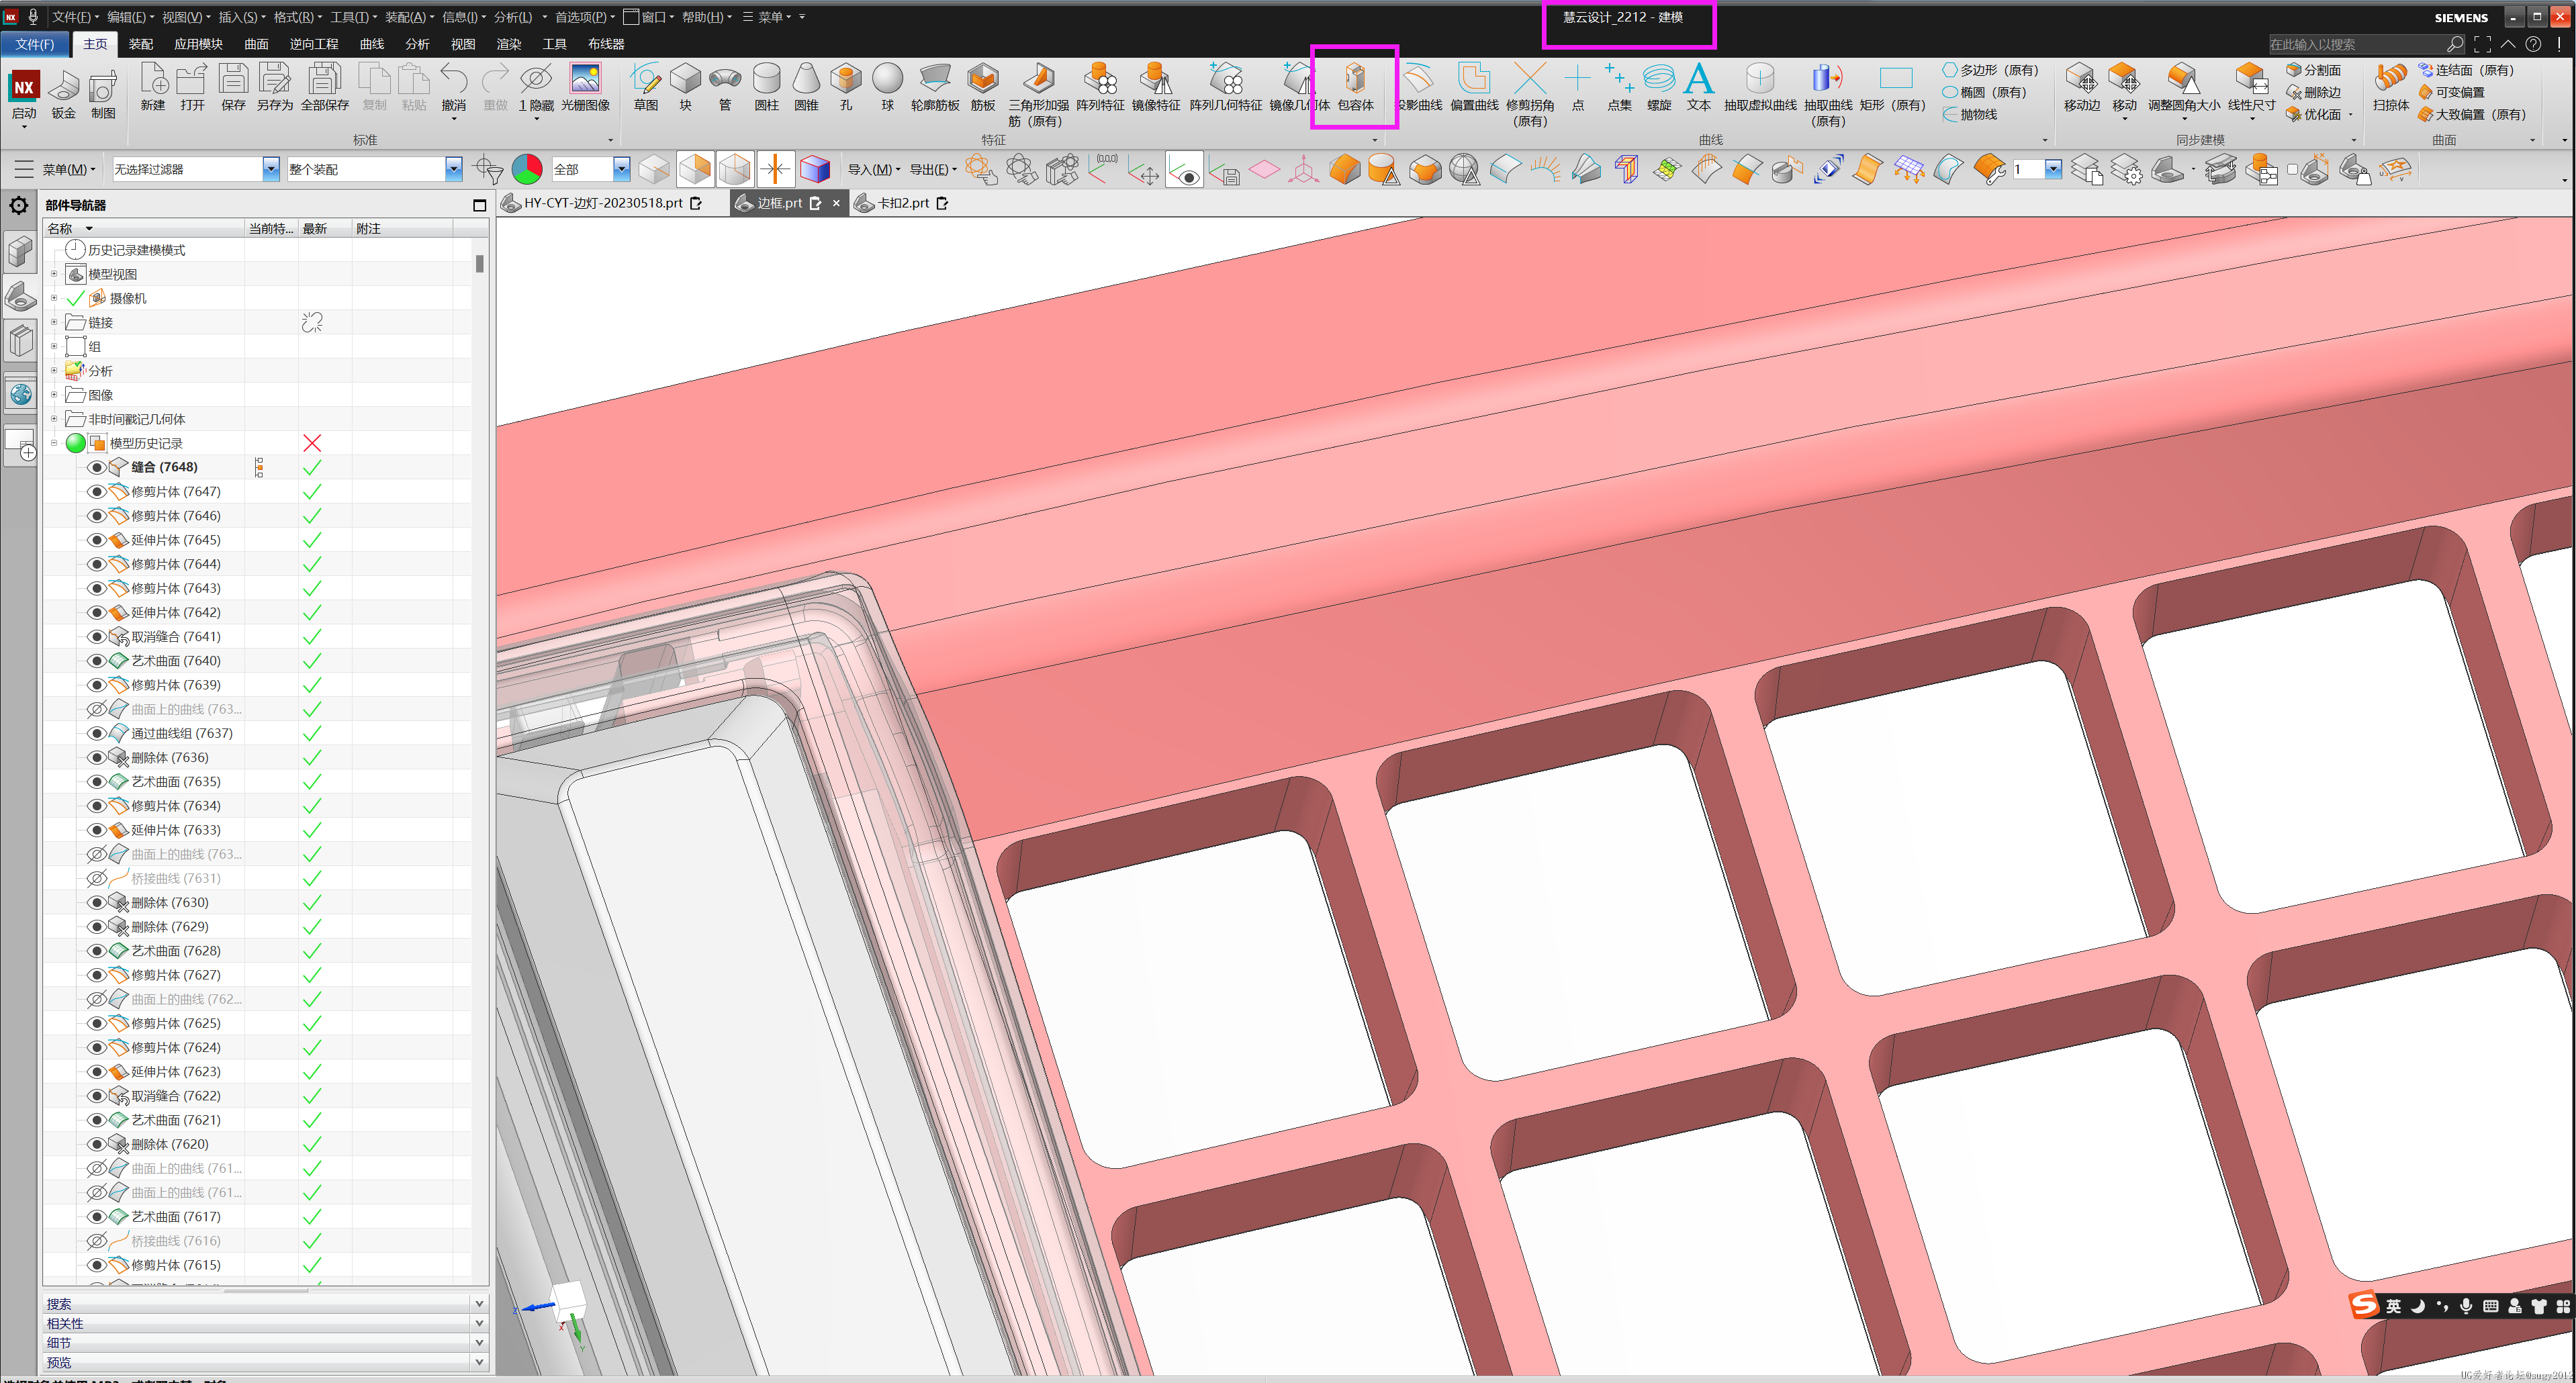This screenshot has width=2576, height=1383.
Task: Toggle eye icon for 延伸片体 (7645)
Action: (97, 540)
